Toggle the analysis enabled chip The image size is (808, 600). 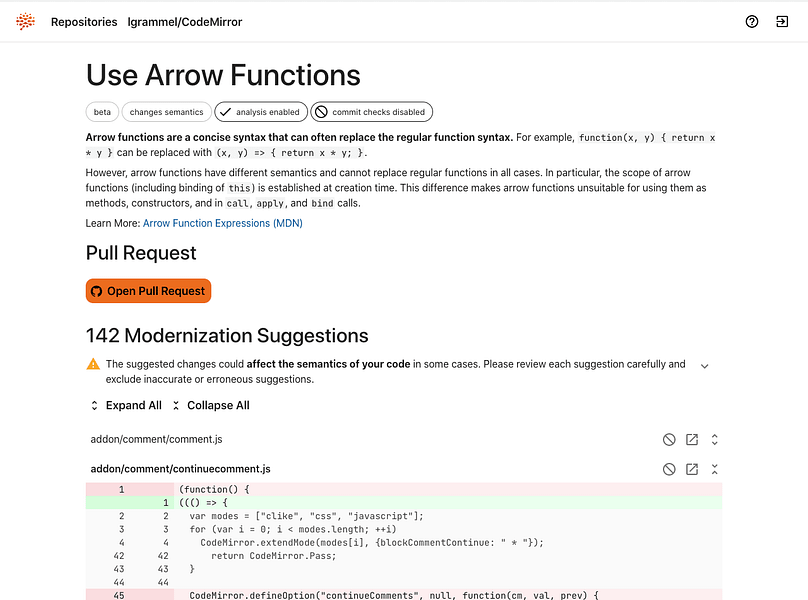click(261, 112)
